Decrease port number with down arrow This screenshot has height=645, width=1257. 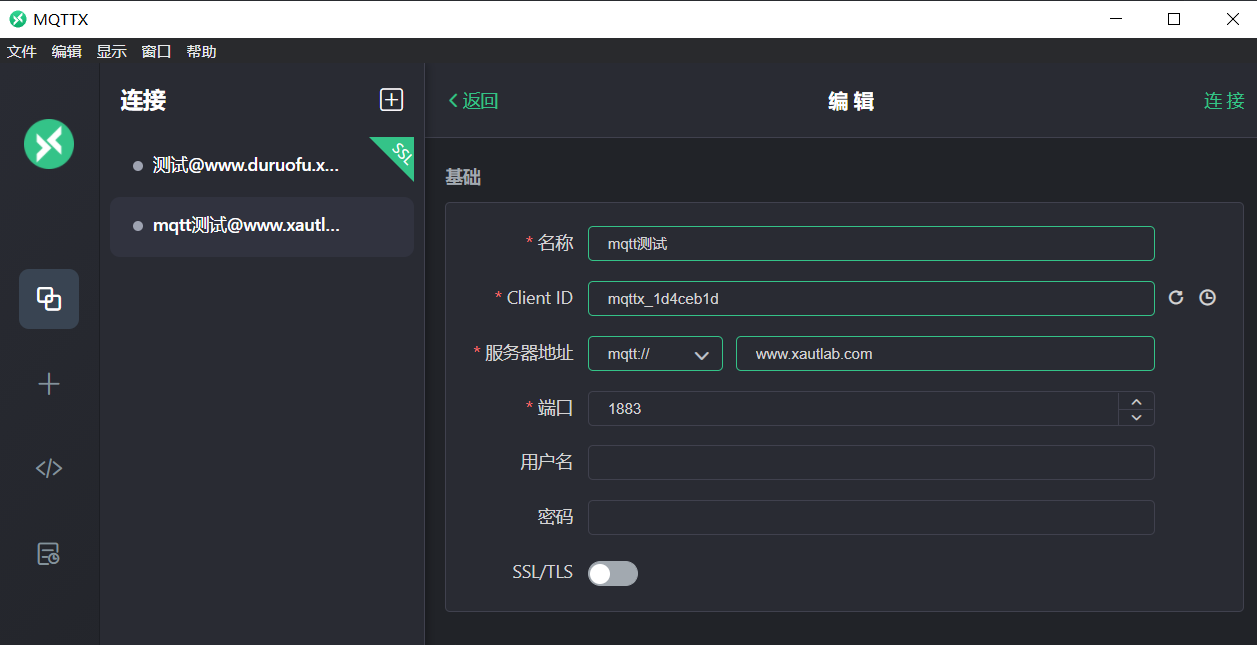point(1136,417)
